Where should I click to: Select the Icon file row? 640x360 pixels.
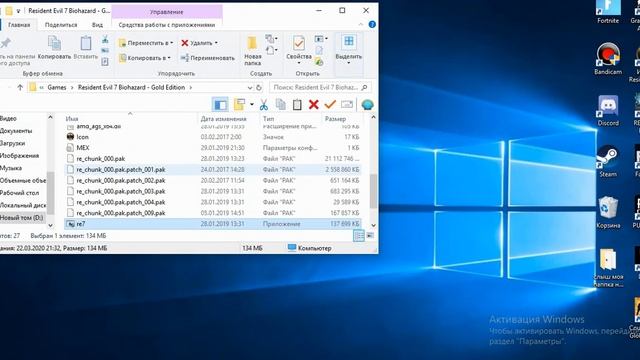click(x=213, y=137)
